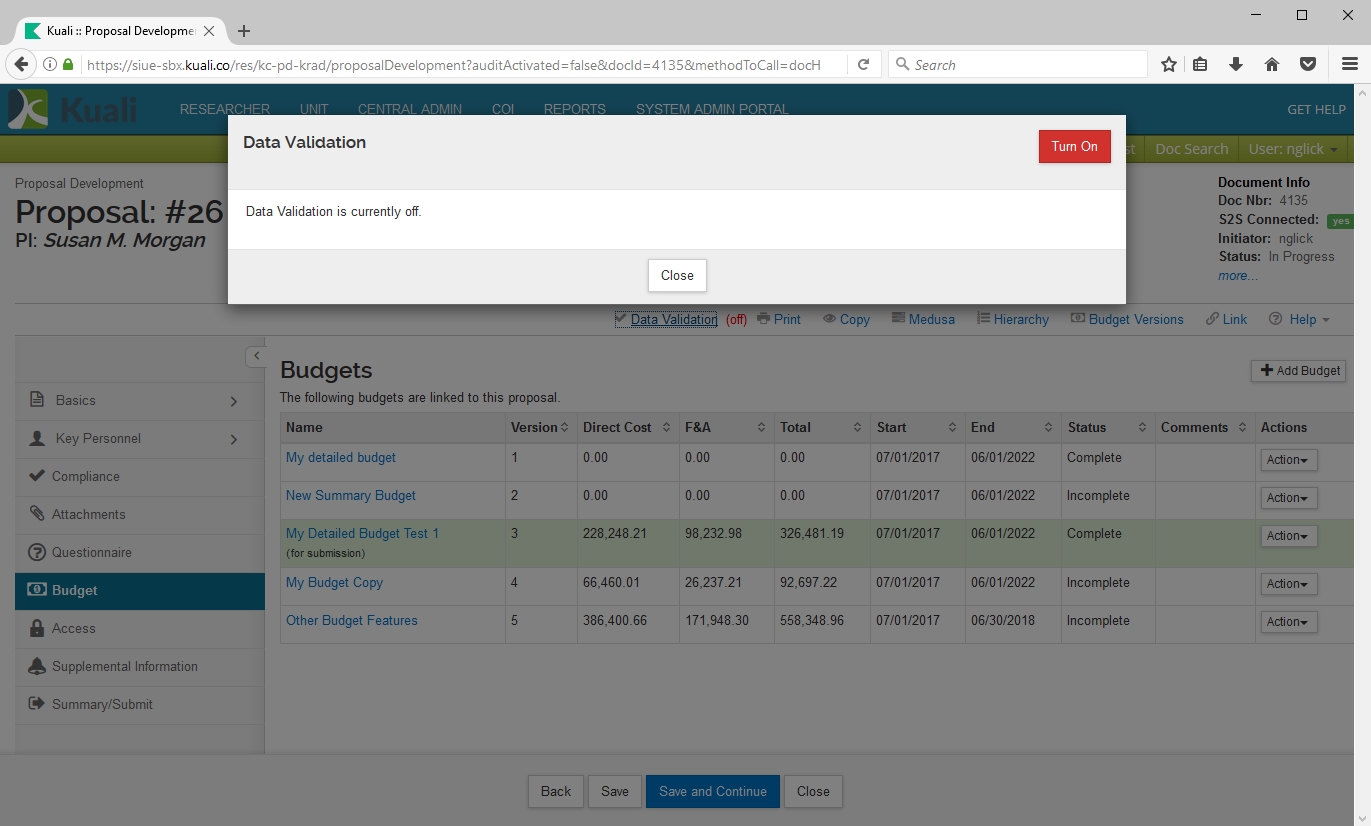
Task: Click the browser Search input field
Action: [x=1020, y=64]
